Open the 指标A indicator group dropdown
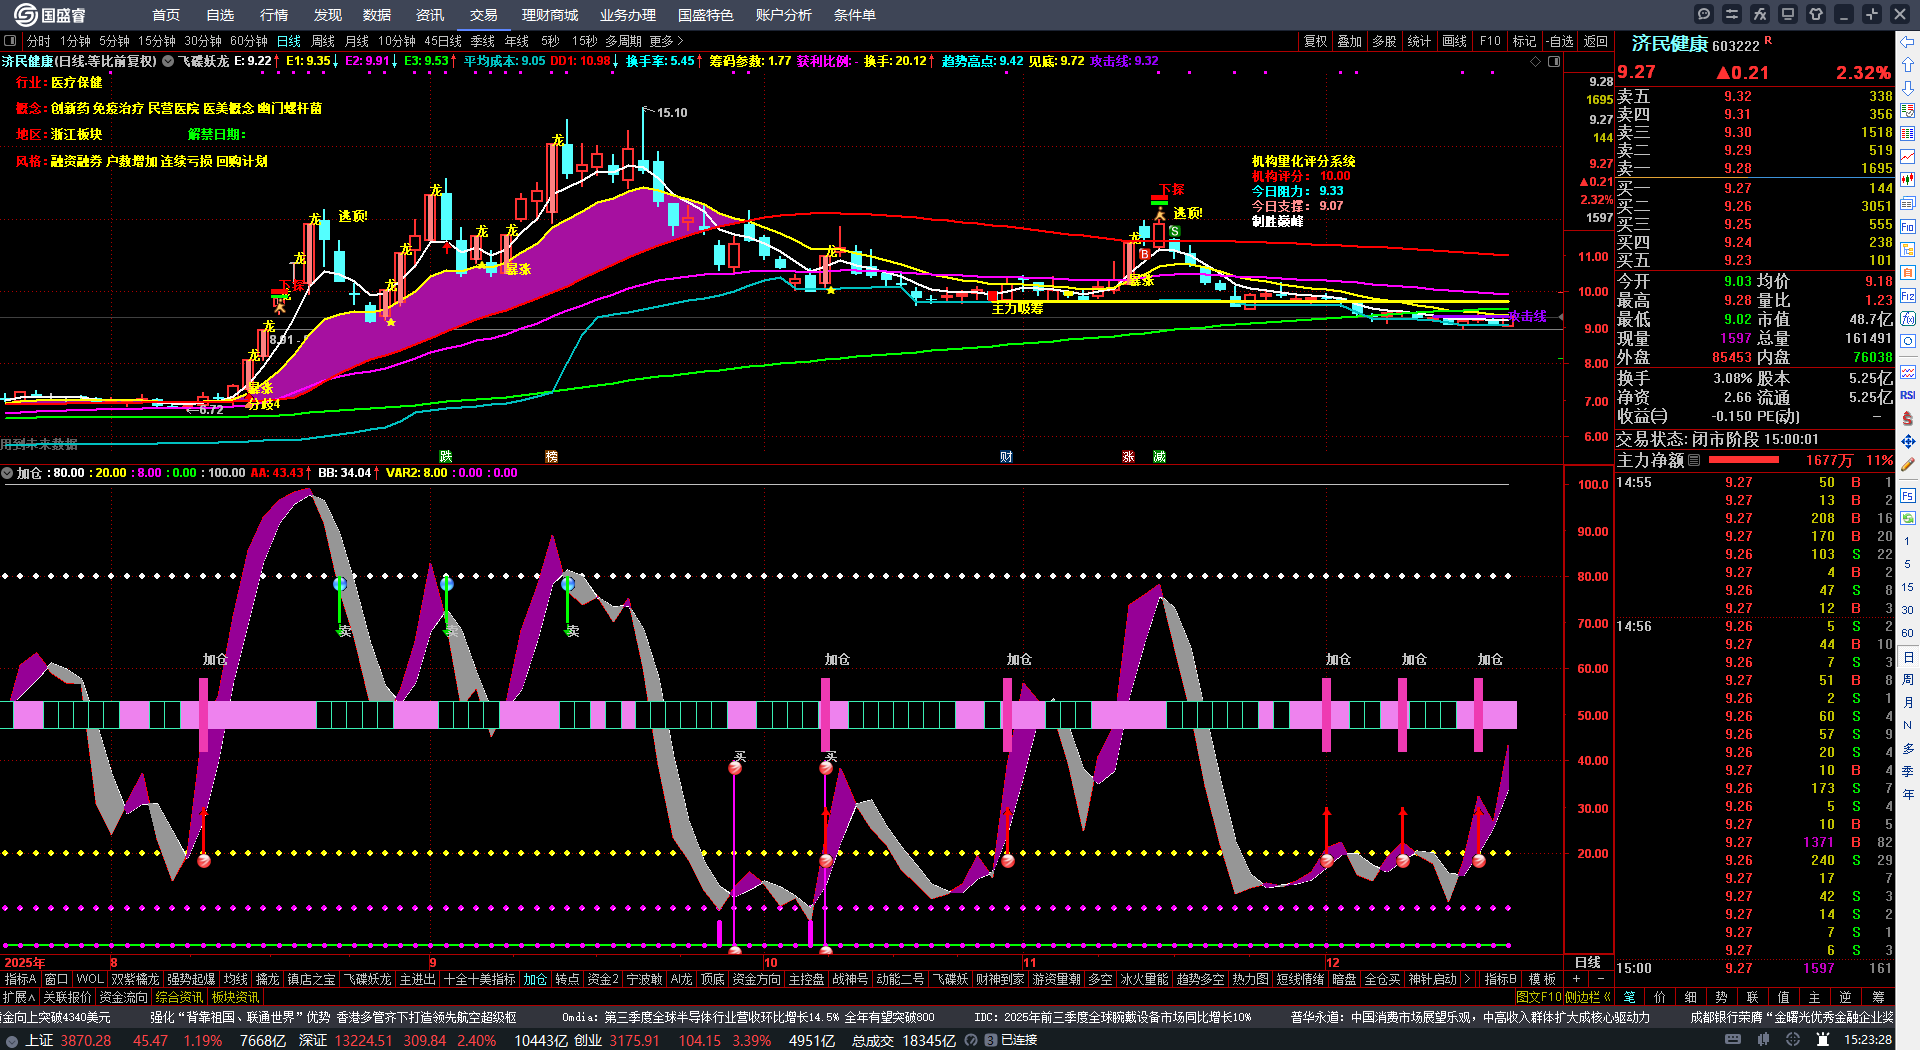 [x=20, y=979]
